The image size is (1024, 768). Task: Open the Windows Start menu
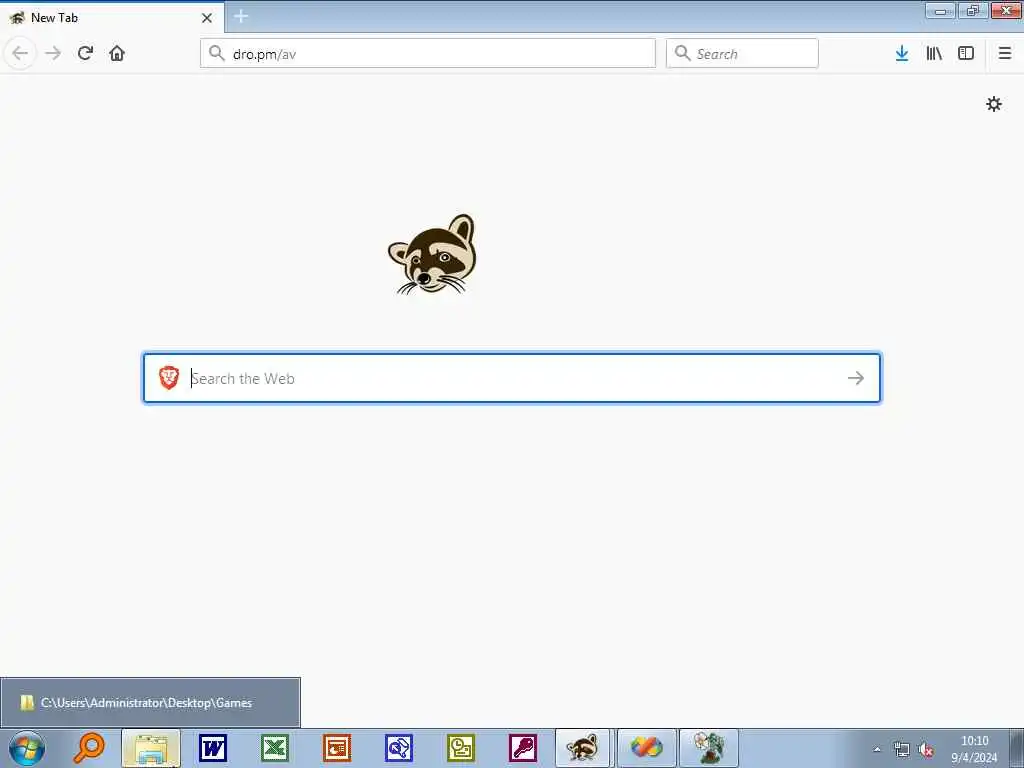tap(27, 748)
